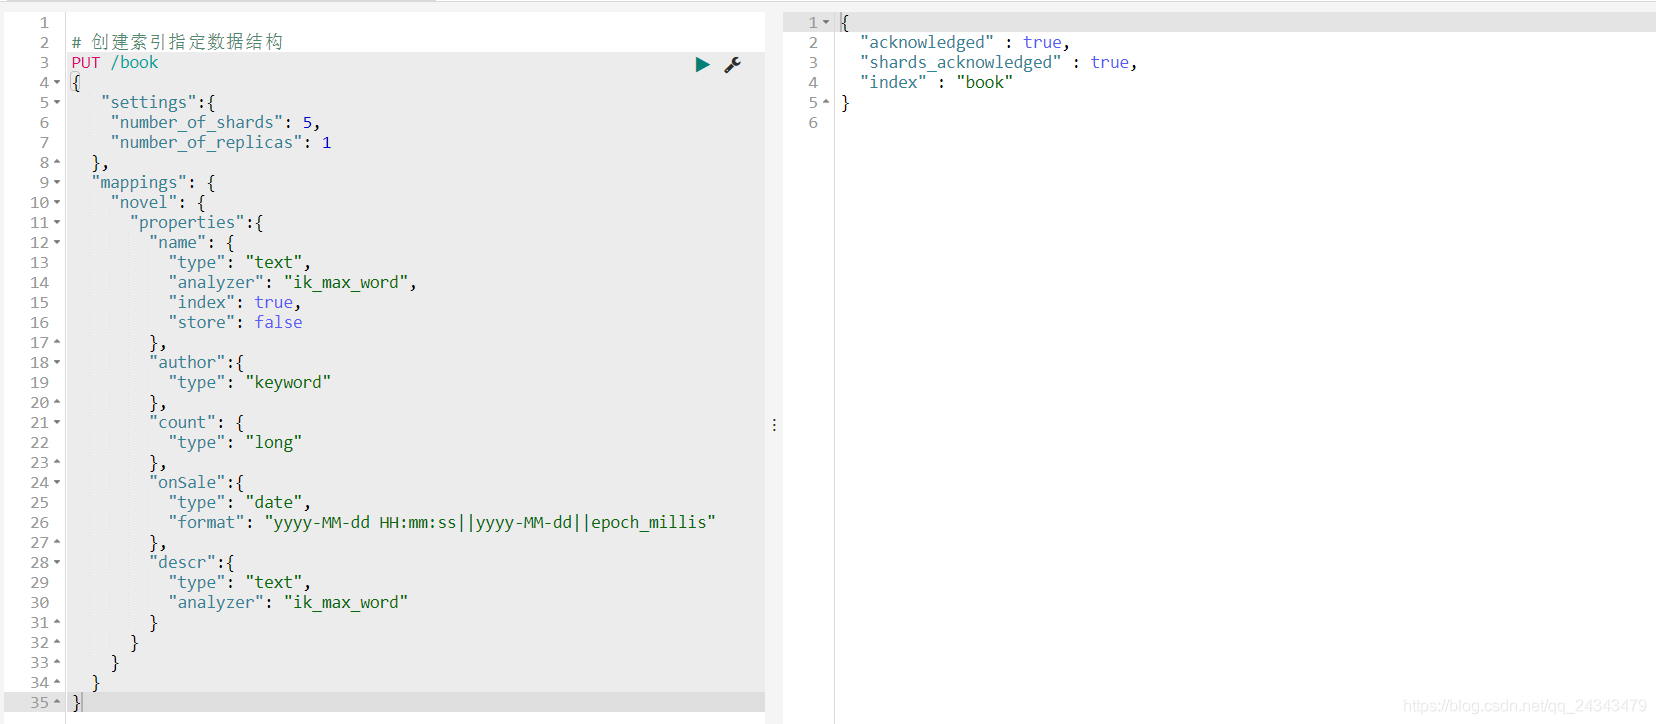Click line number 19 in editor gutter
This screenshot has height=724, width=1656.
40,382
